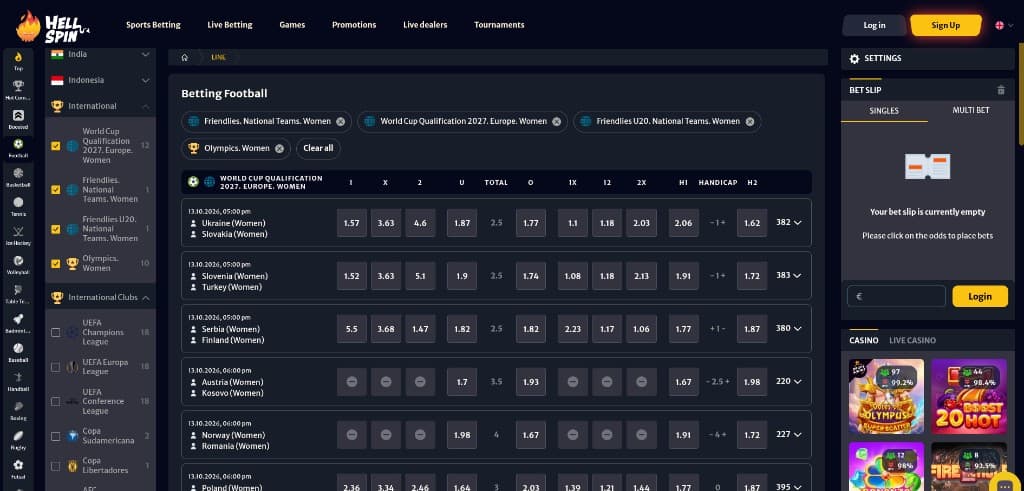
Task: Click the Log in button
Action: (x=874, y=25)
